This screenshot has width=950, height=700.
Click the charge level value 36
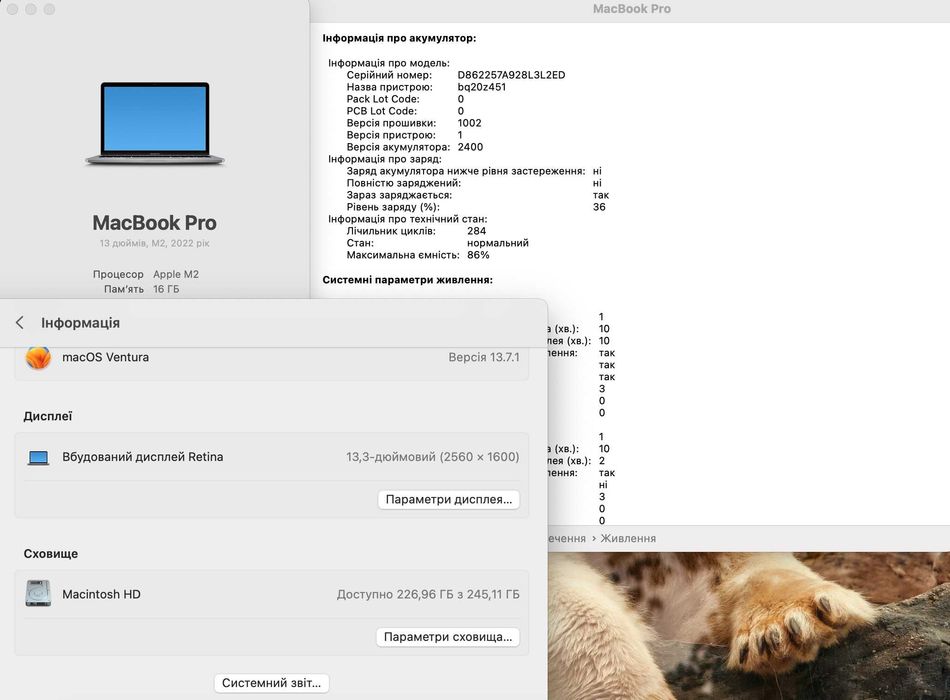tap(599, 207)
